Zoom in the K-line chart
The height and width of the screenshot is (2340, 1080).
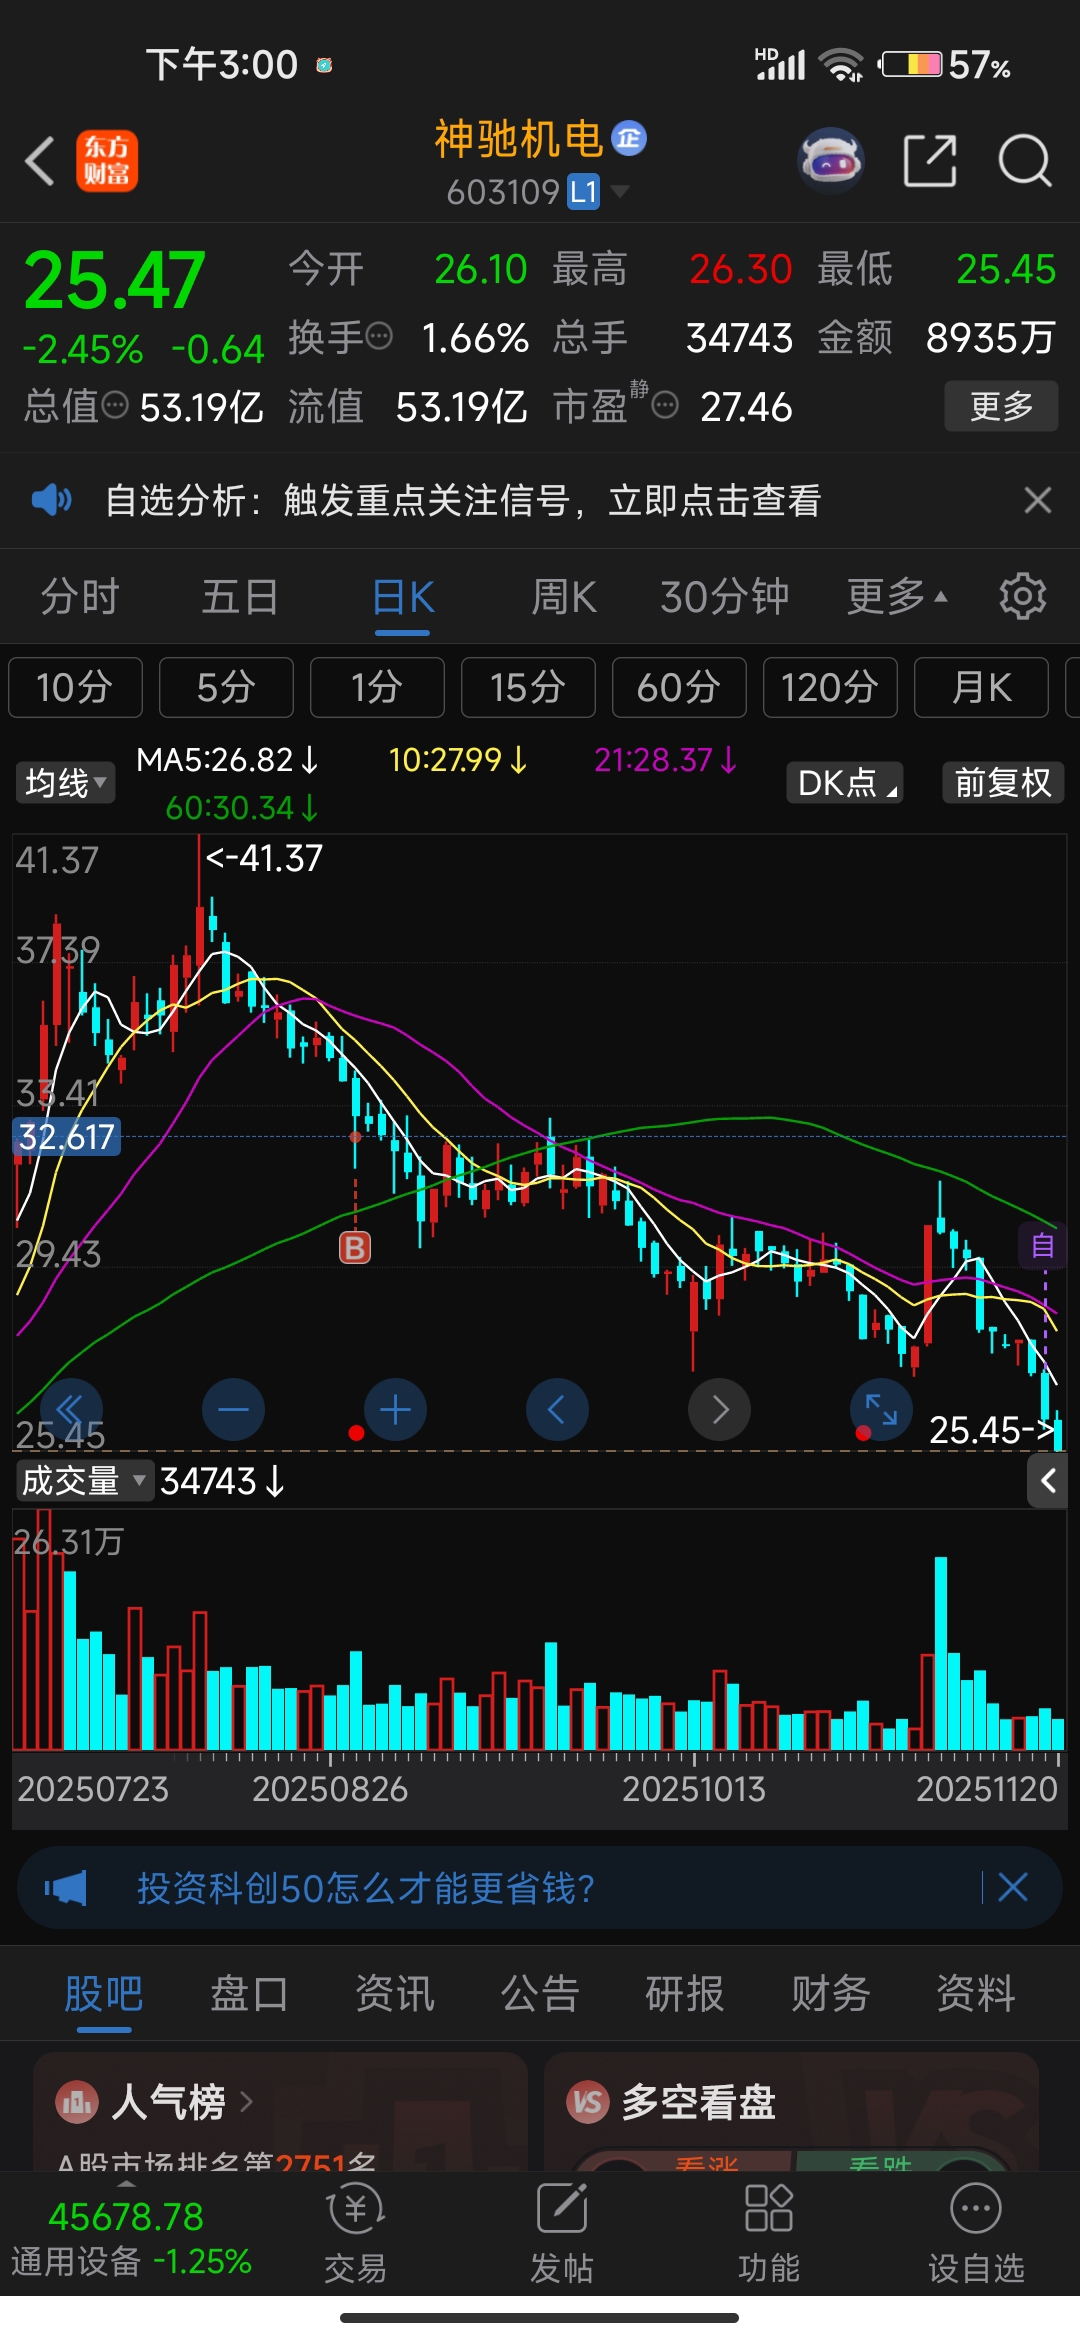click(395, 1410)
